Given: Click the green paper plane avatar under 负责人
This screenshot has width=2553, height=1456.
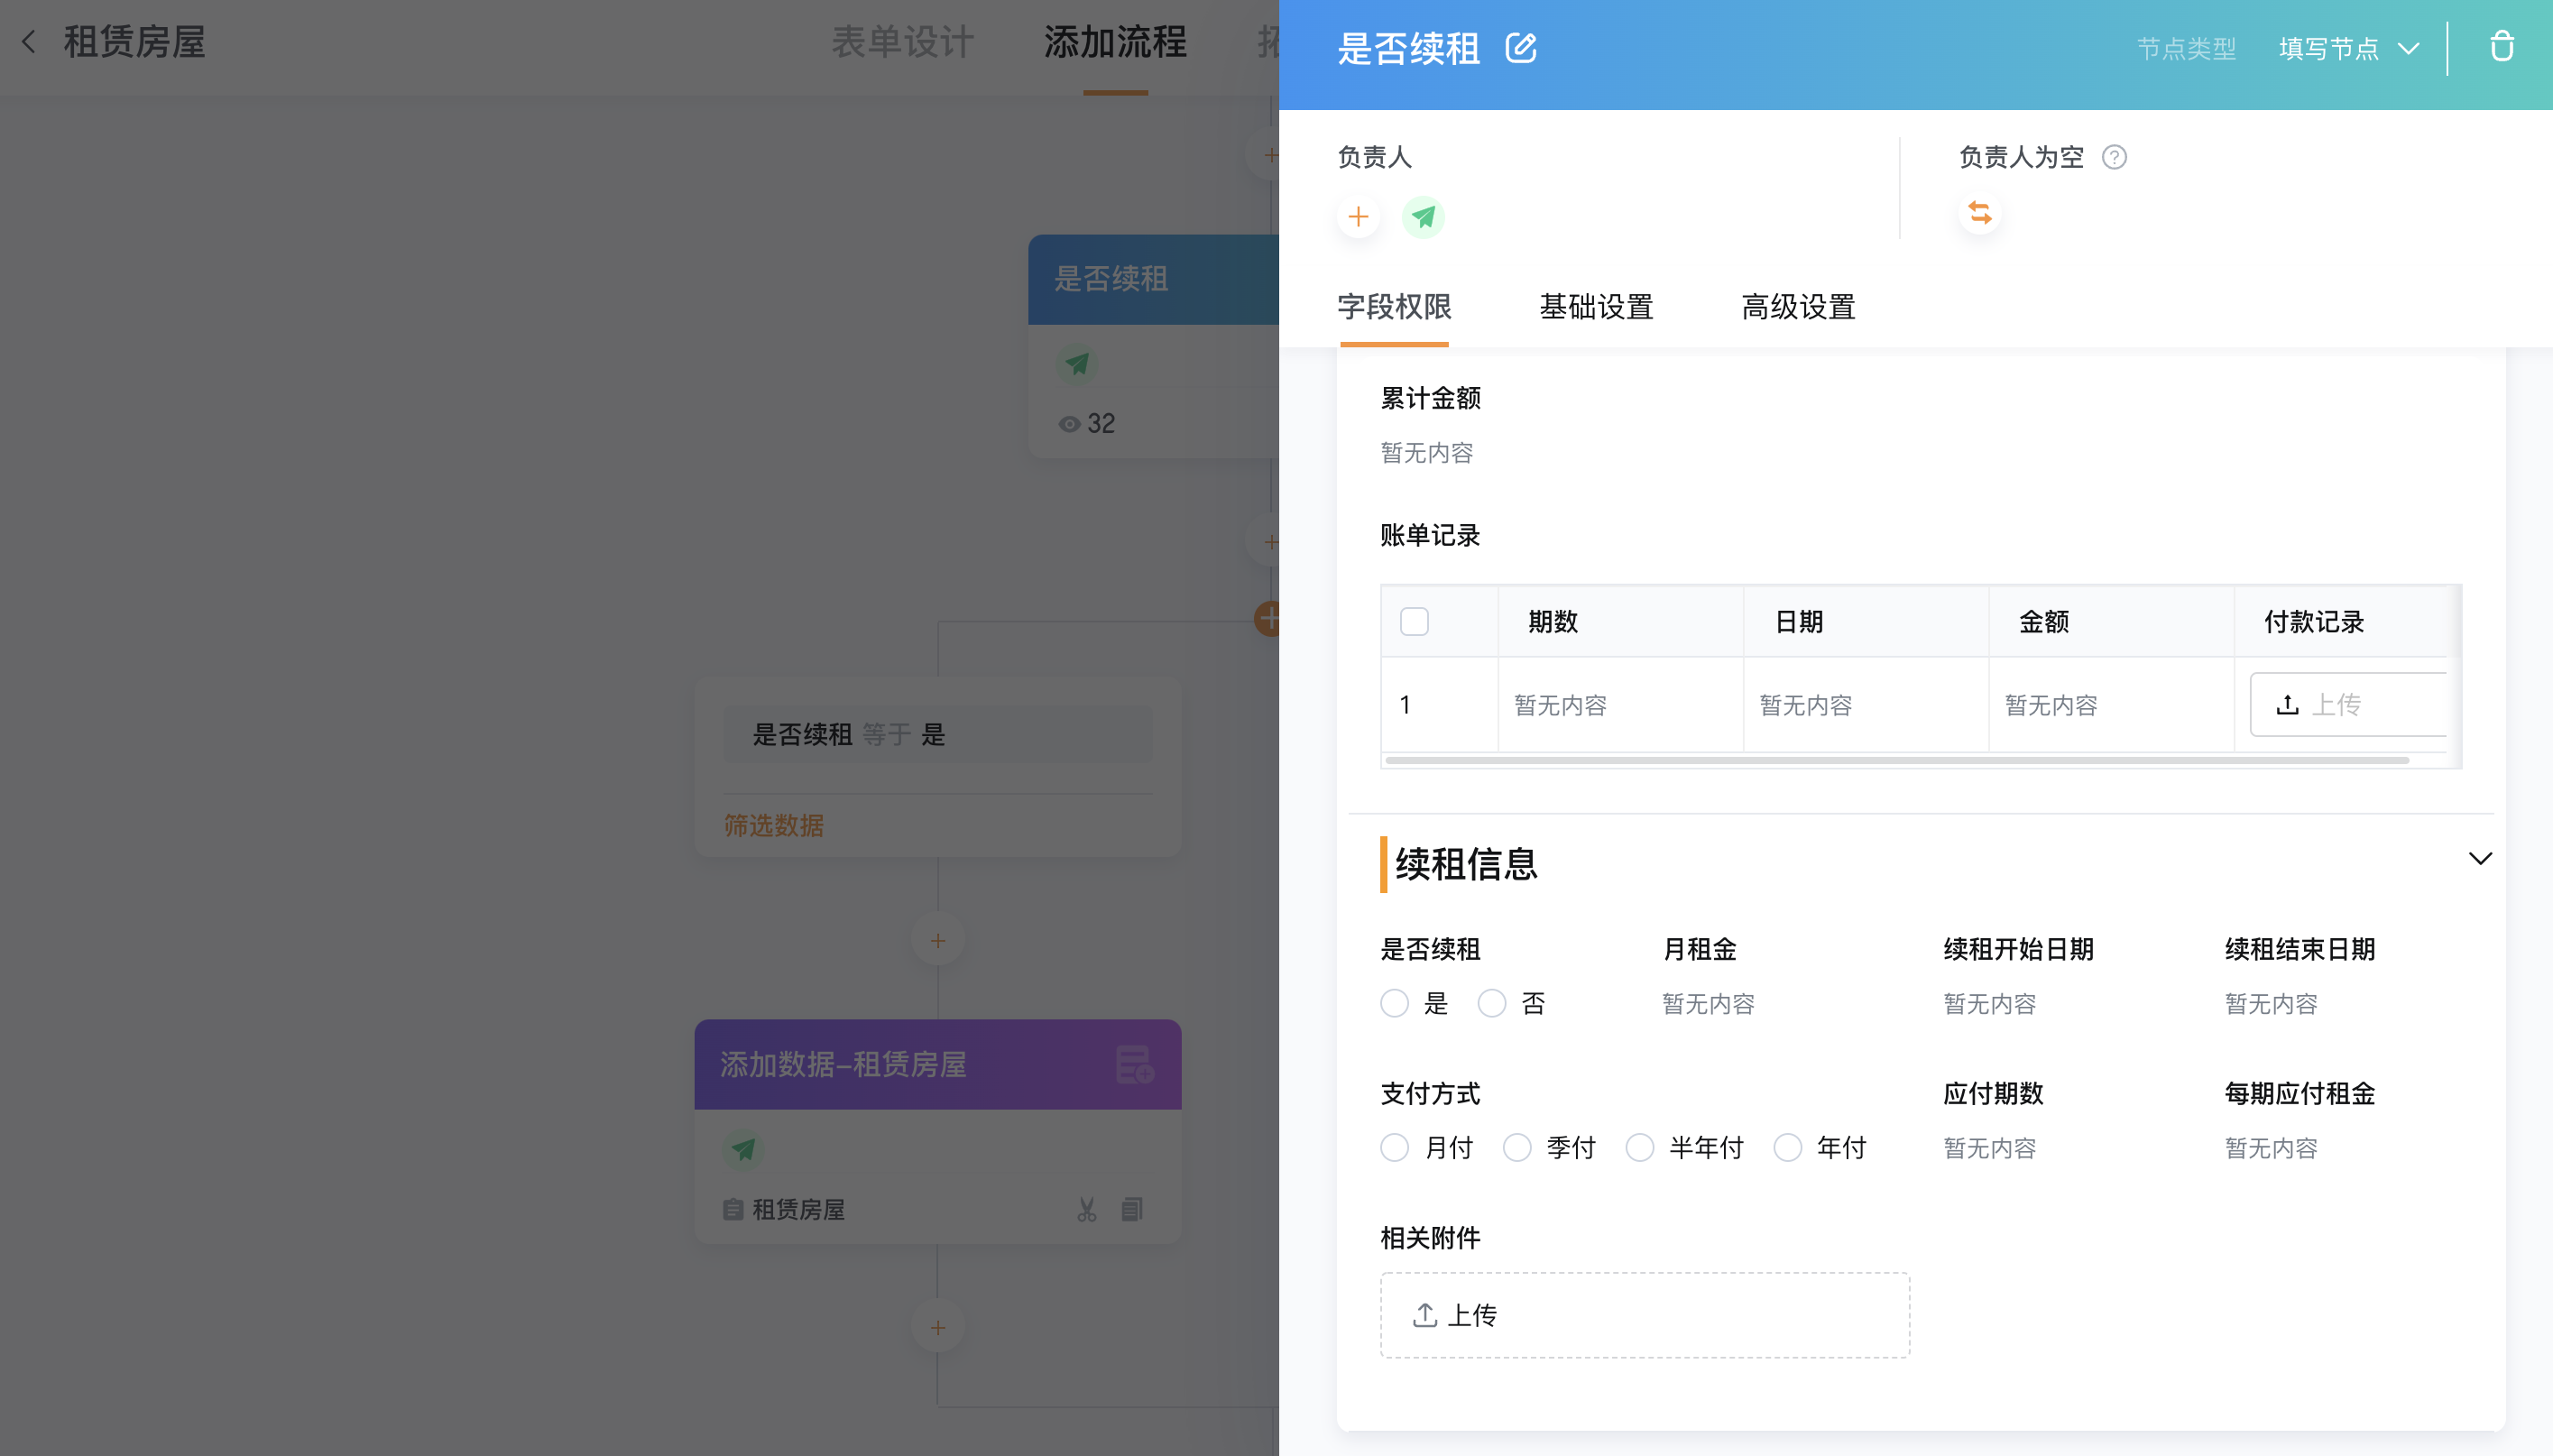Looking at the screenshot, I should tap(1423, 217).
